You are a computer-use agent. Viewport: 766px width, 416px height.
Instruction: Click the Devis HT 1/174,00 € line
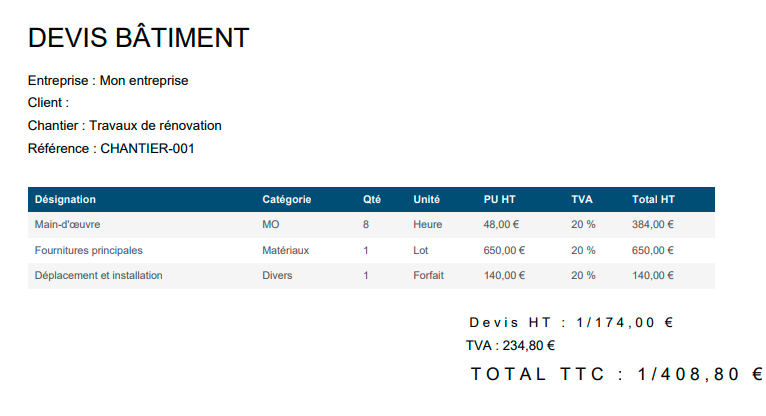point(571,323)
